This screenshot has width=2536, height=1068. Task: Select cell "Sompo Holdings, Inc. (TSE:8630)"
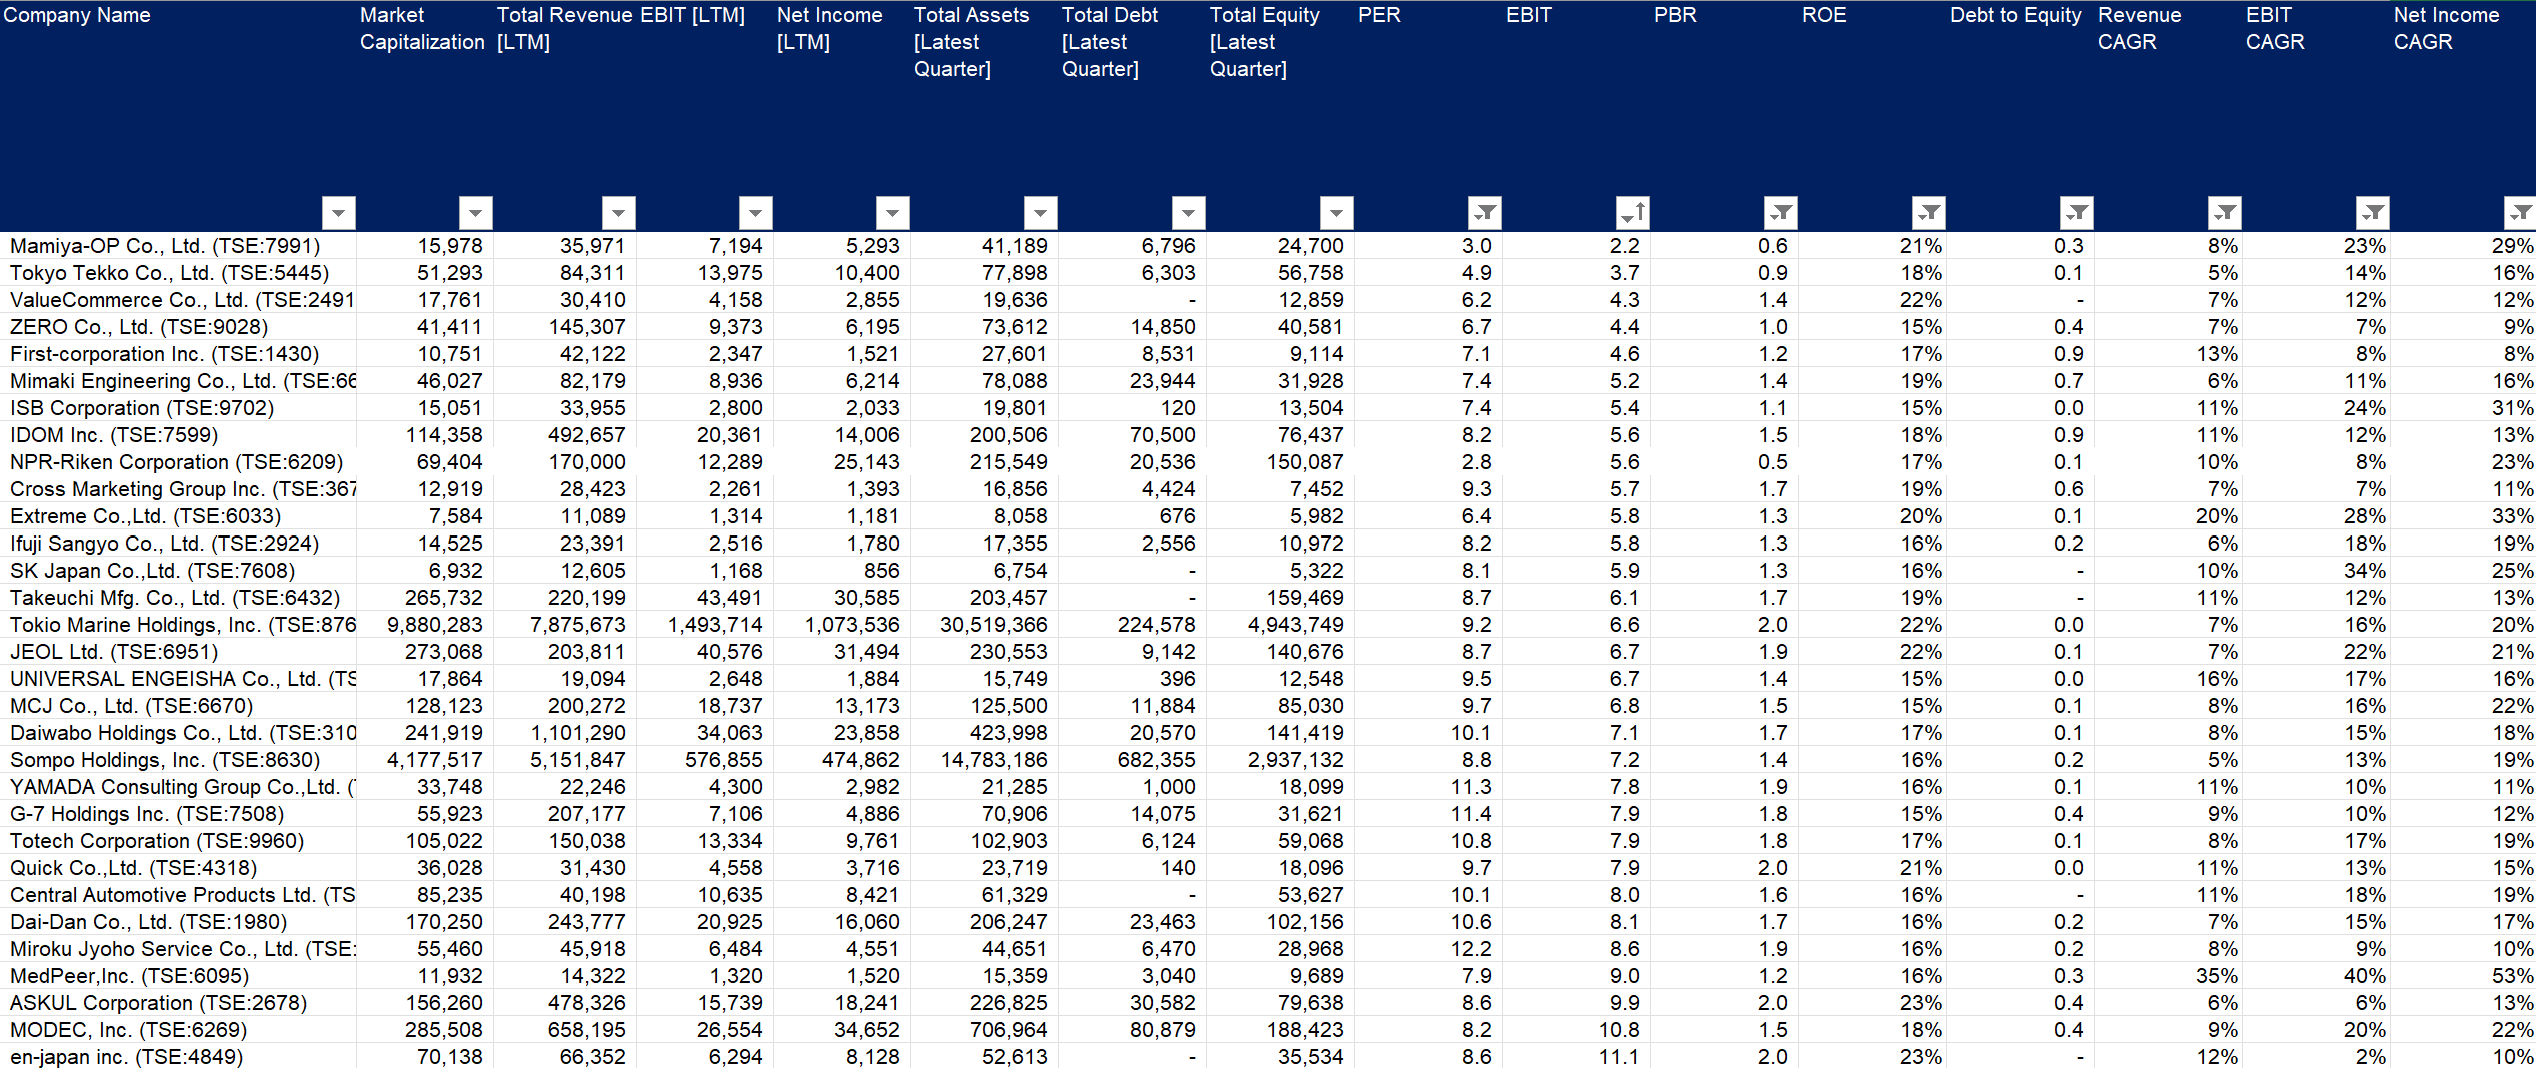(x=179, y=760)
